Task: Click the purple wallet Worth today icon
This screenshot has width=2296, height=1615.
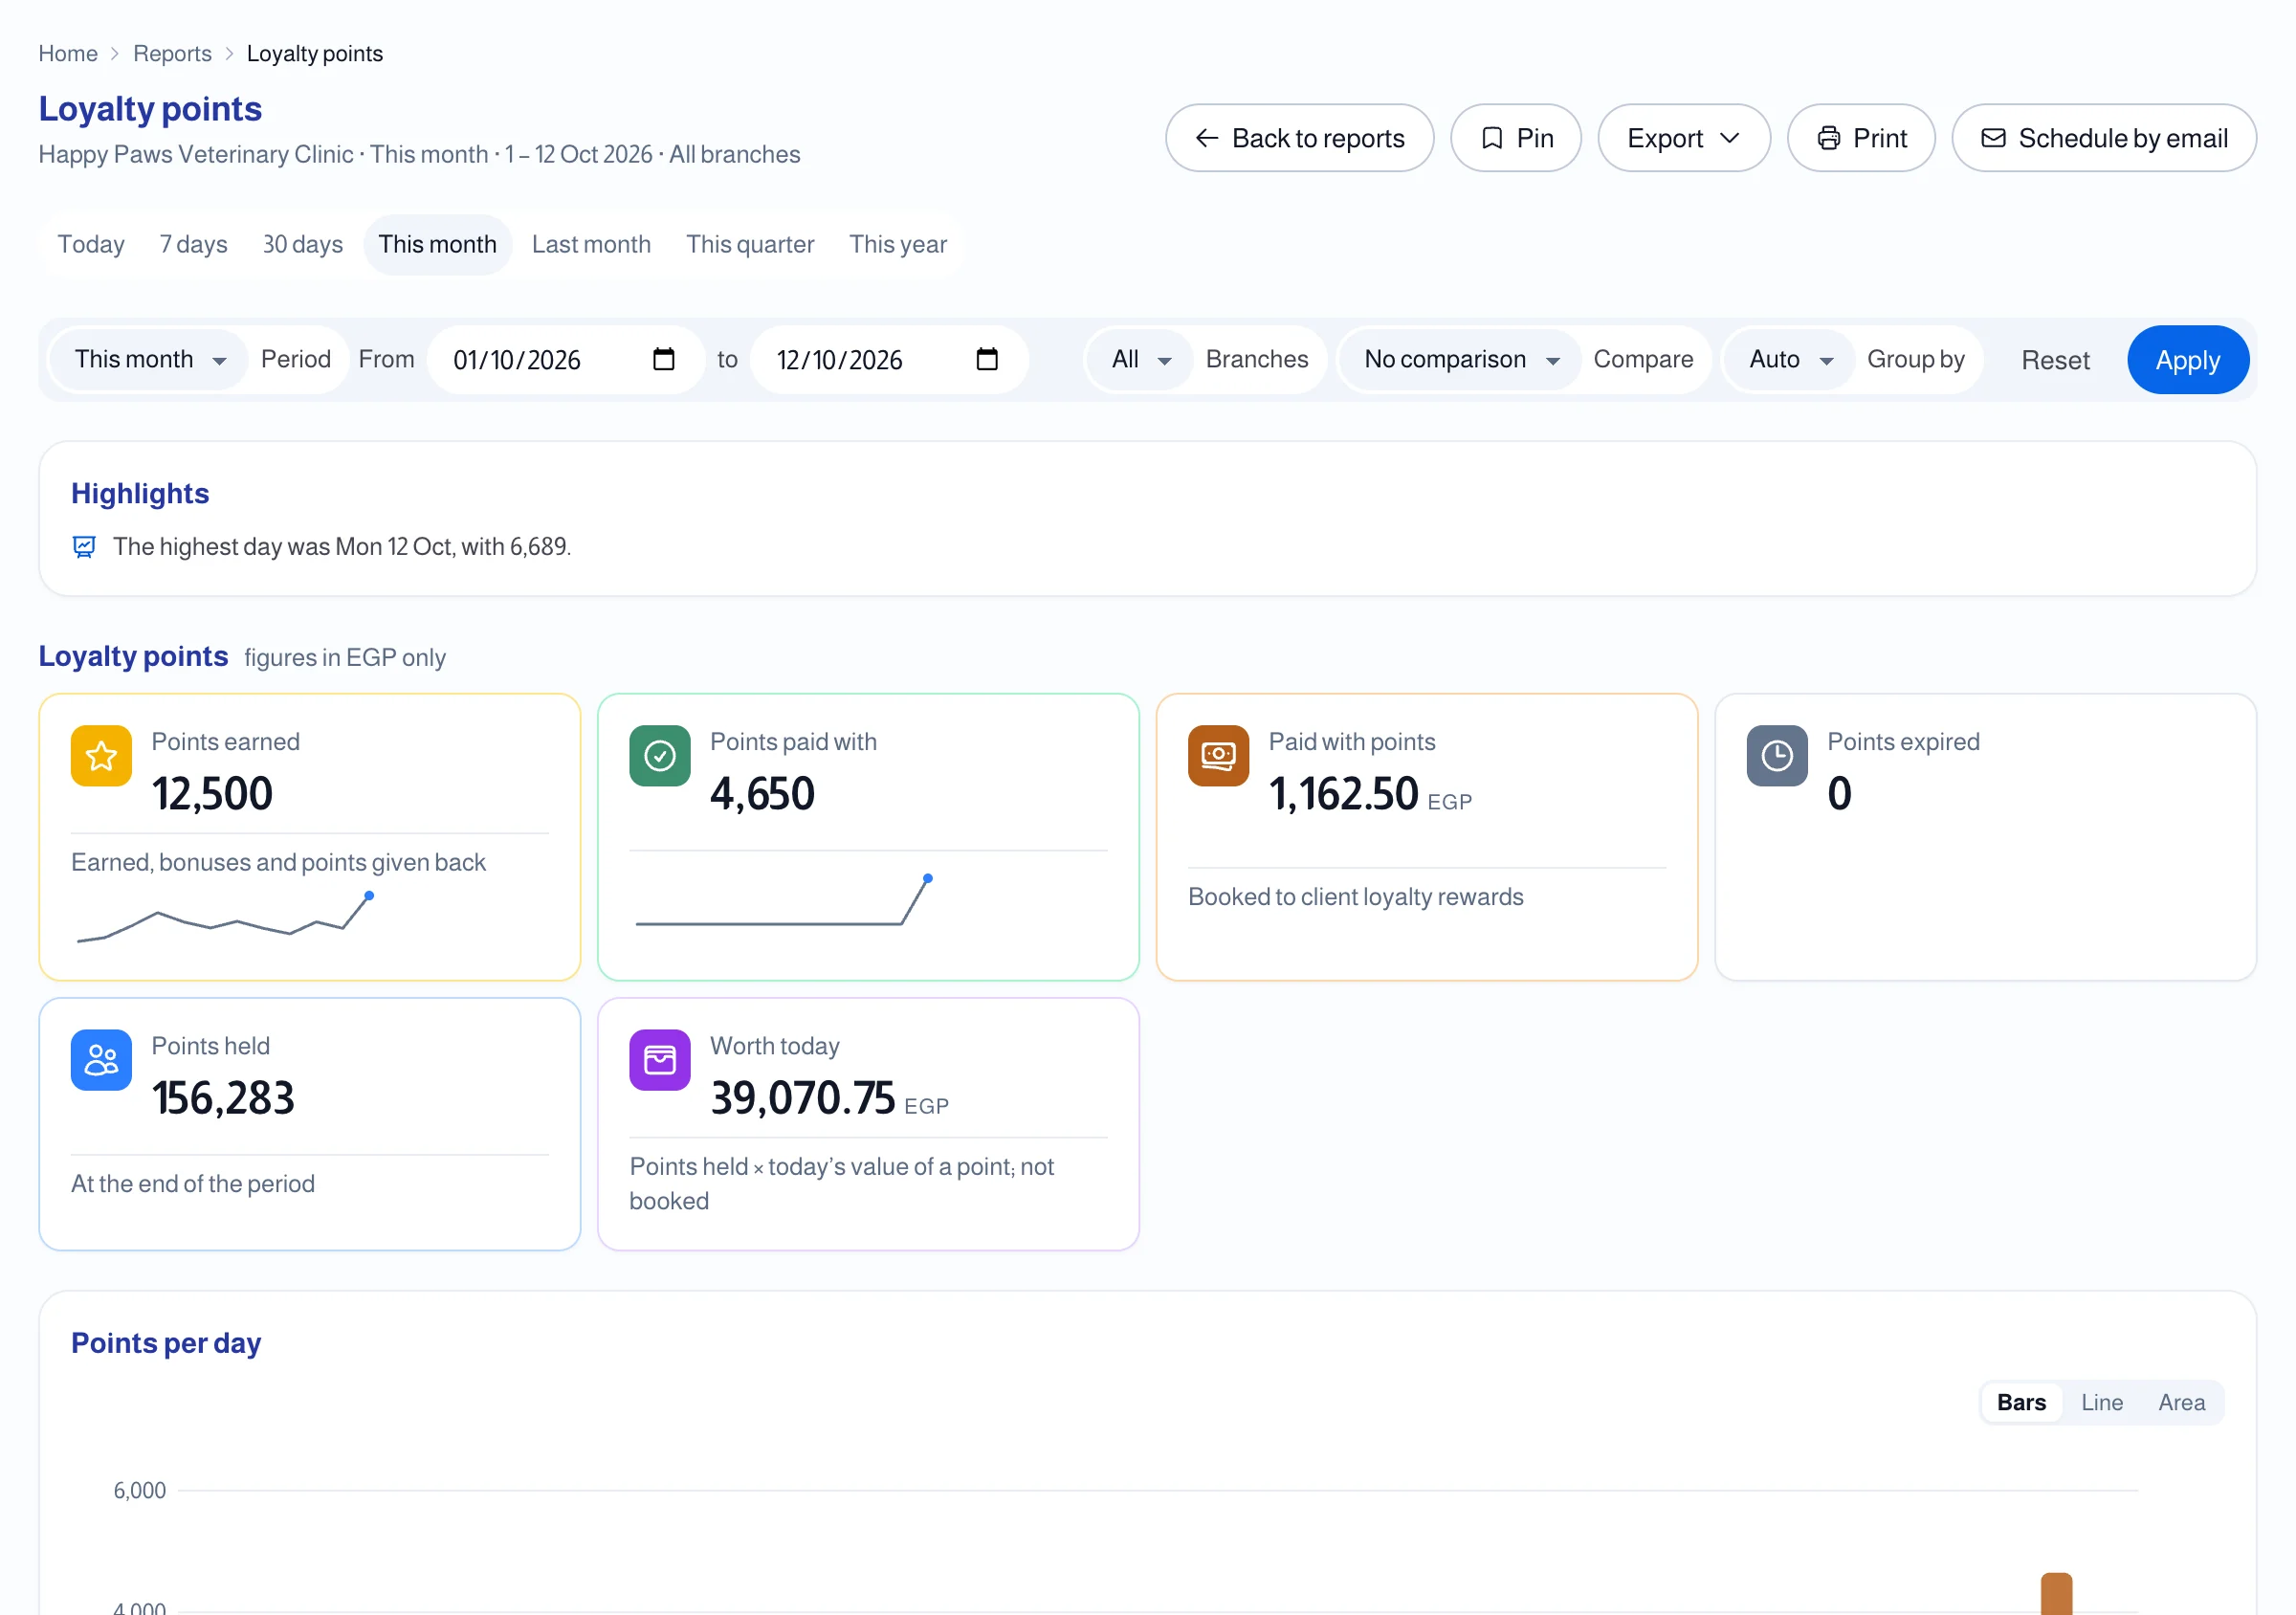Action: pyautogui.click(x=660, y=1060)
